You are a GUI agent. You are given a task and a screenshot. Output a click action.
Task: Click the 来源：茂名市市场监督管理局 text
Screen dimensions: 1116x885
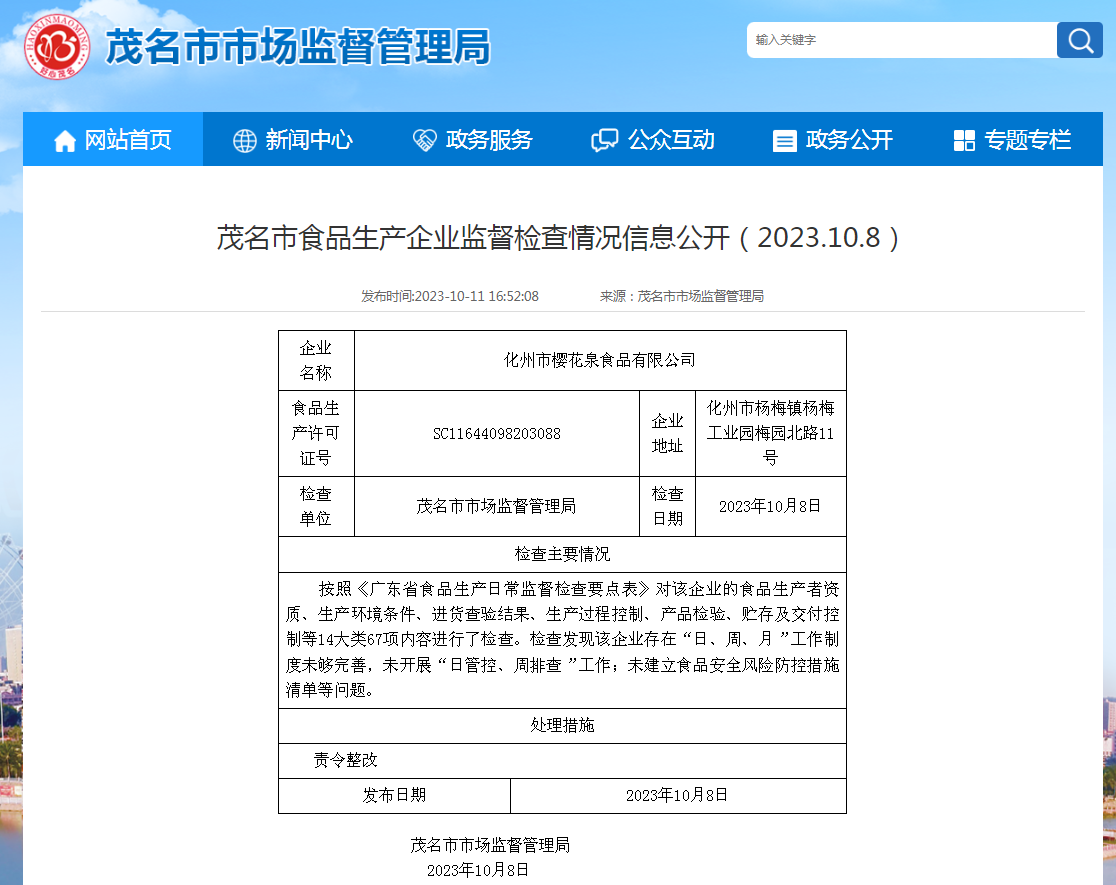coord(682,296)
